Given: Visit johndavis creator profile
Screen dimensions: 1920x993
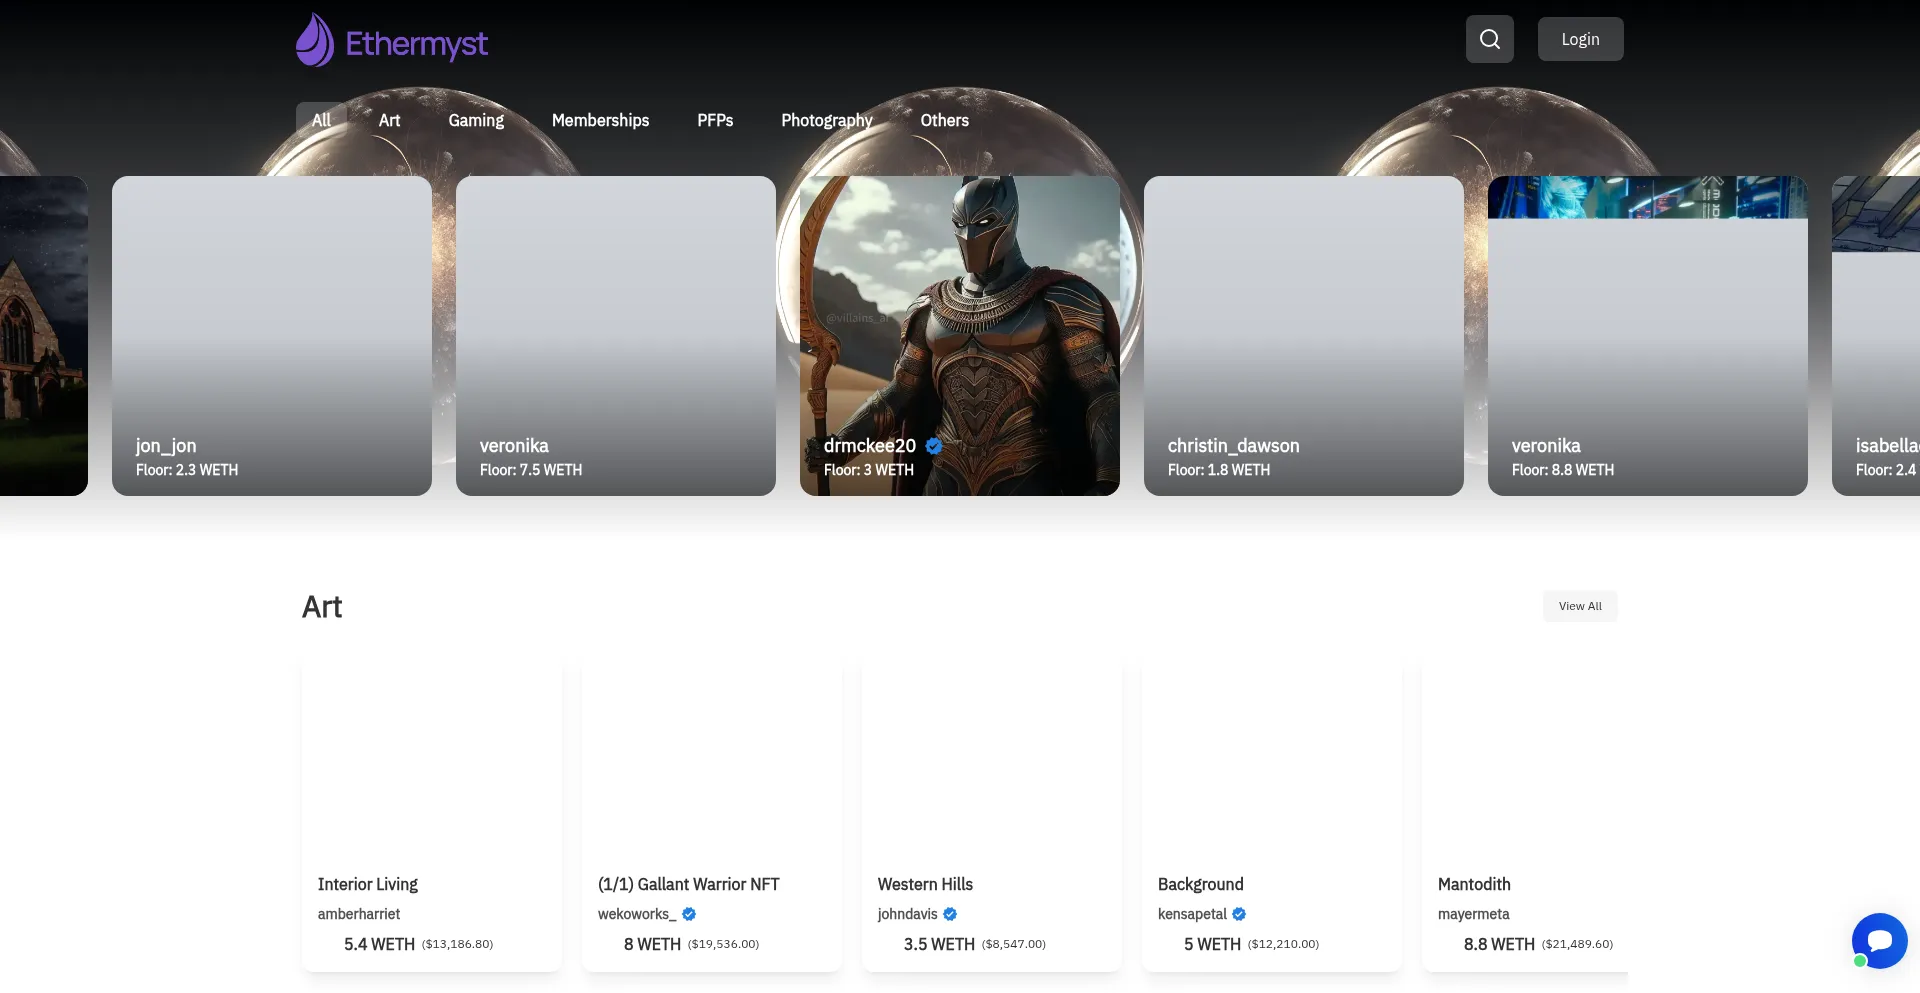Looking at the screenshot, I should coord(908,914).
